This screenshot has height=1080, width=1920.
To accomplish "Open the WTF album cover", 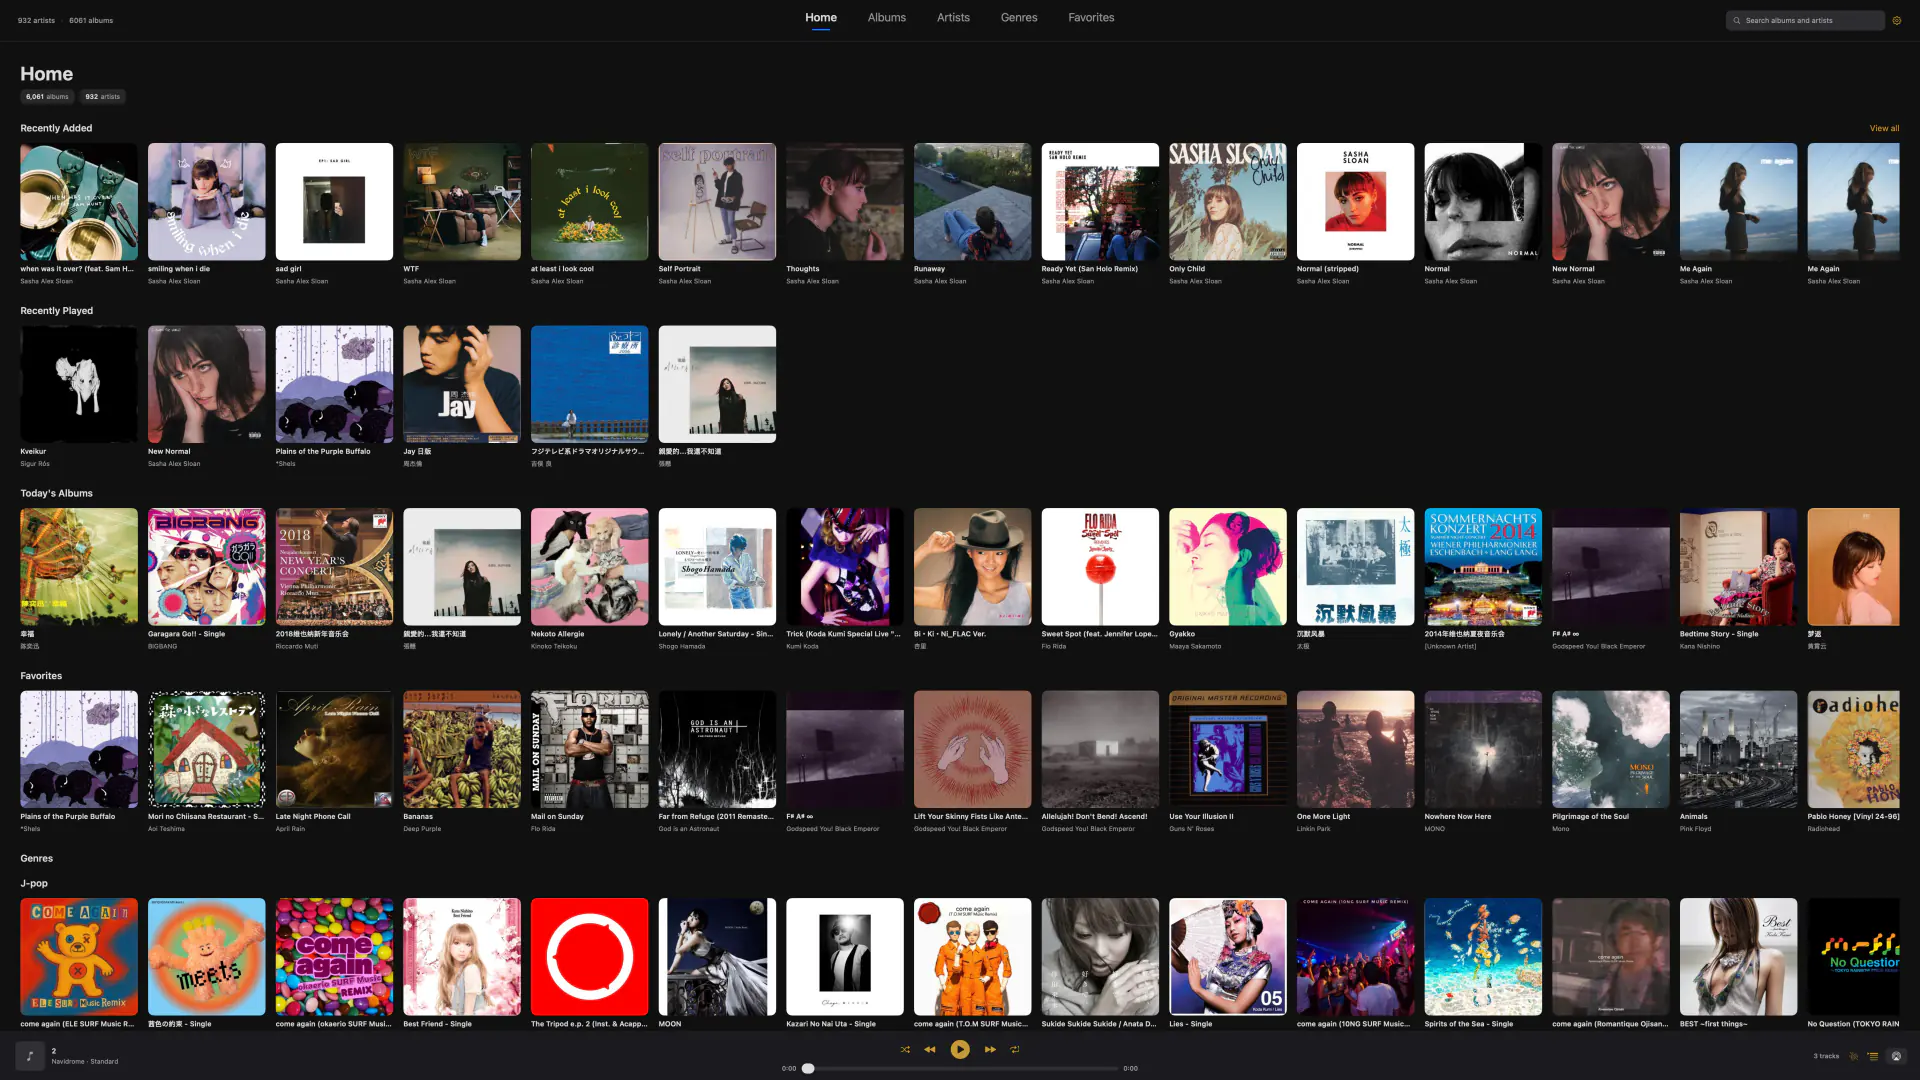I will point(462,202).
